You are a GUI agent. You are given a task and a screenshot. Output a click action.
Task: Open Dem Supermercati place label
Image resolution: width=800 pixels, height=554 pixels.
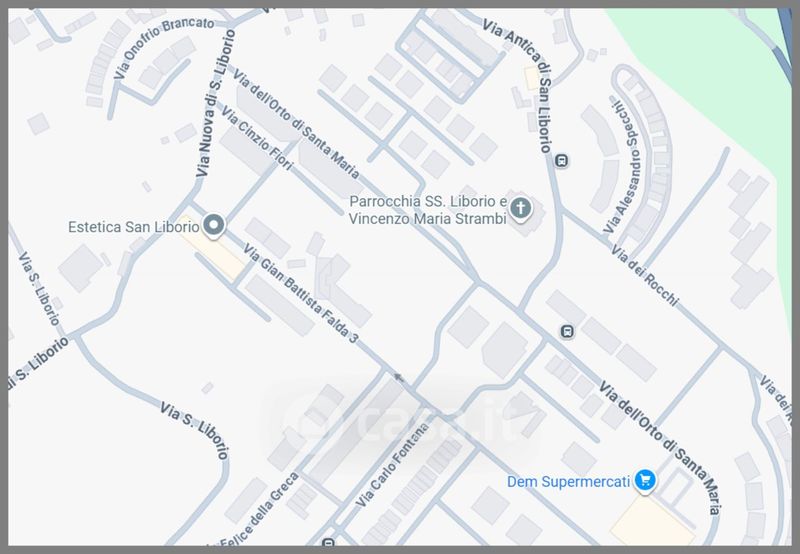(568, 482)
